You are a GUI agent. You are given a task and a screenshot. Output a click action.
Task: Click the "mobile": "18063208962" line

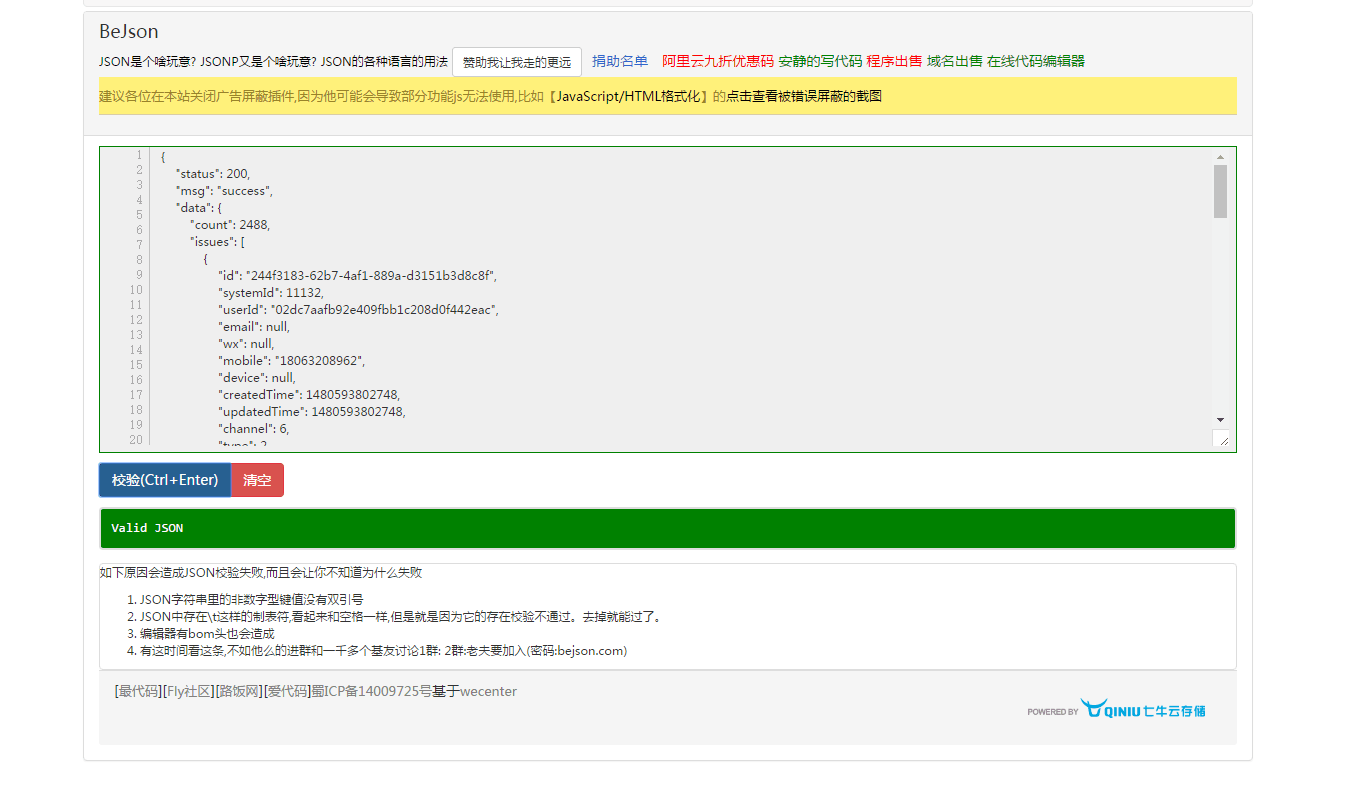[x=292, y=361]
